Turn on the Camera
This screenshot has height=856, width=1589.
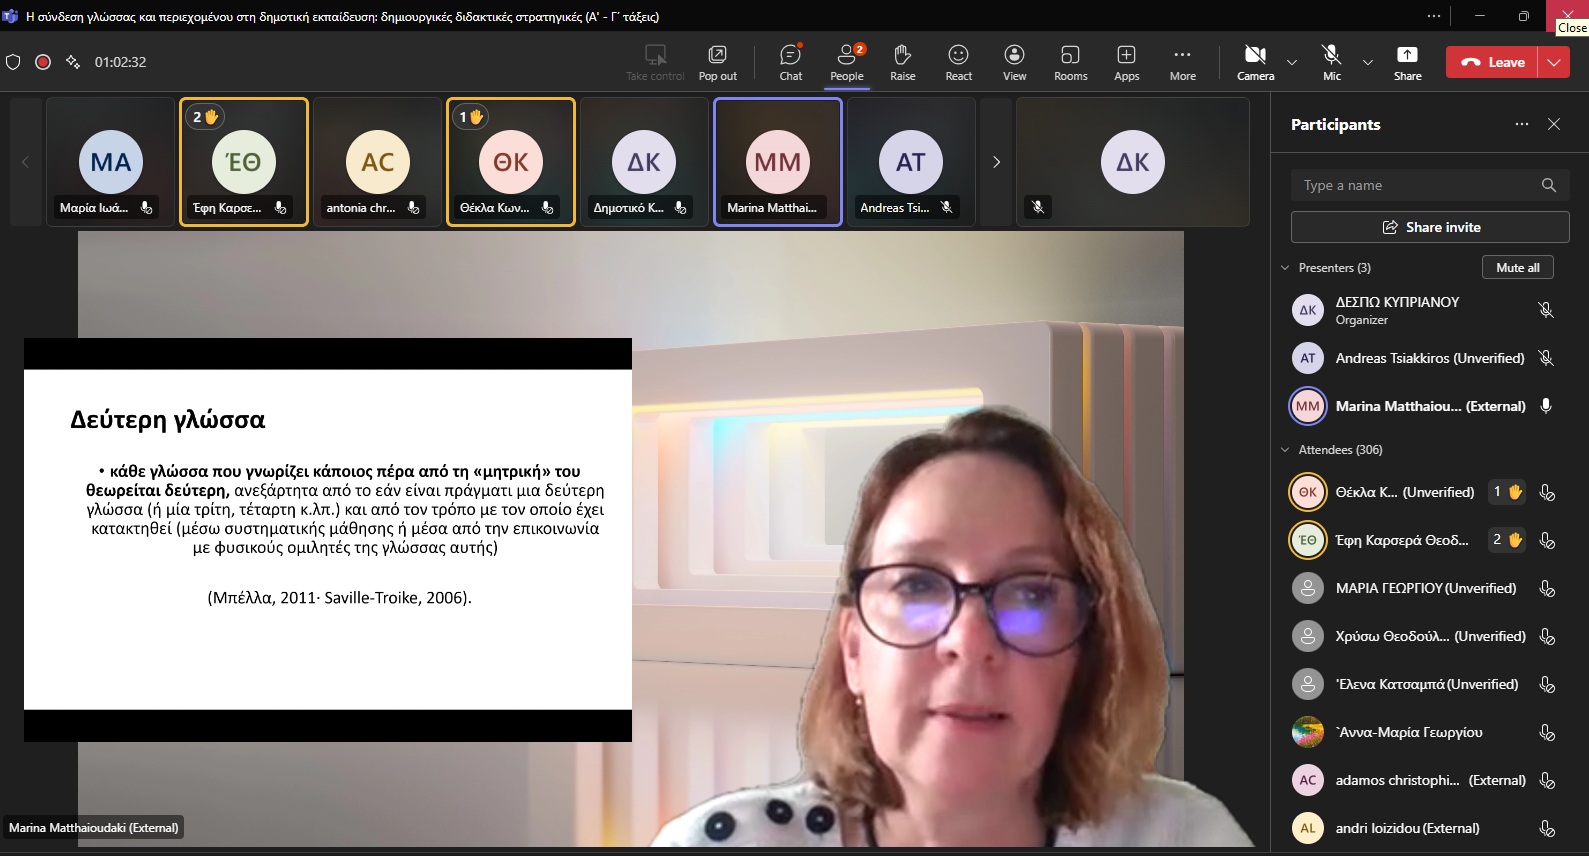click(1255, 62)
